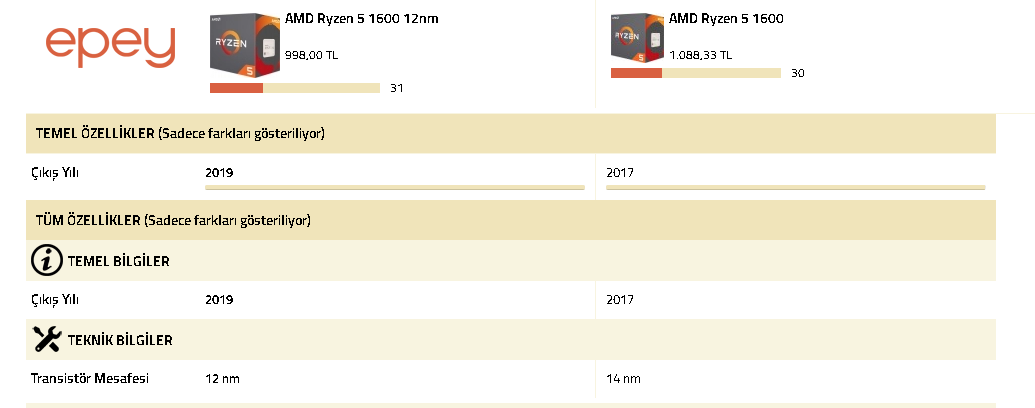
Task: Select the 12 nm transistor value
Action: pos(222,378)
